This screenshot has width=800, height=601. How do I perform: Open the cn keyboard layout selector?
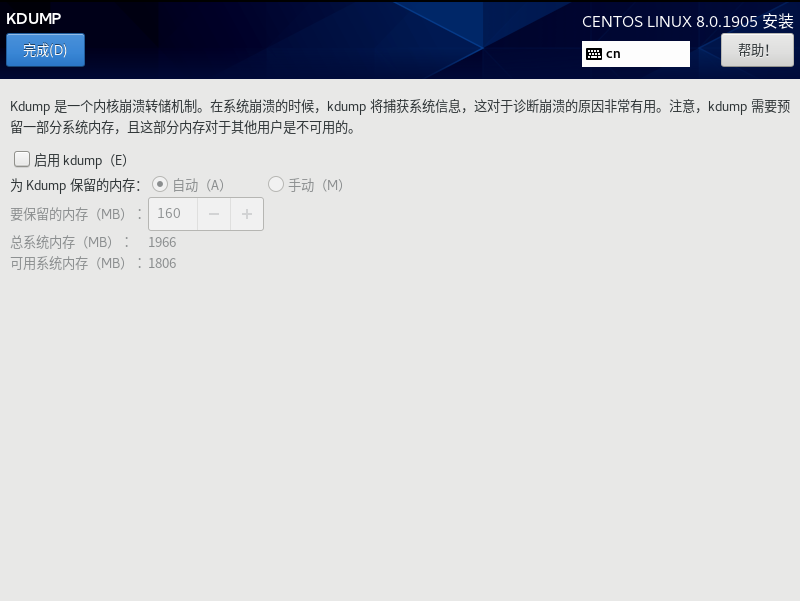(x=636, y=54)
